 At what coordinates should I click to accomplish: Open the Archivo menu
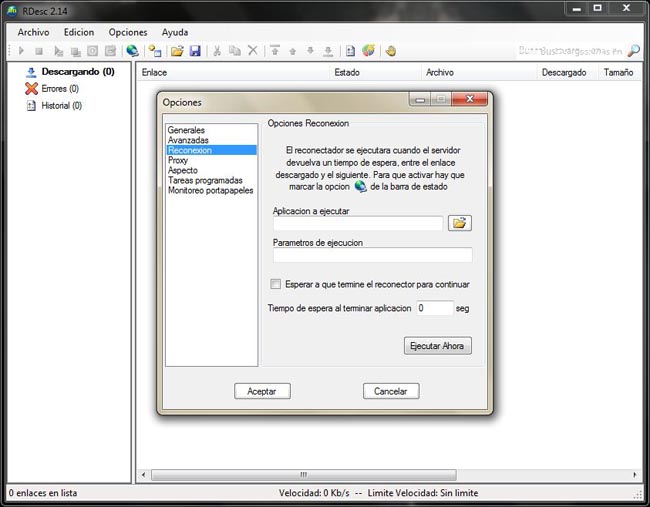33,32
